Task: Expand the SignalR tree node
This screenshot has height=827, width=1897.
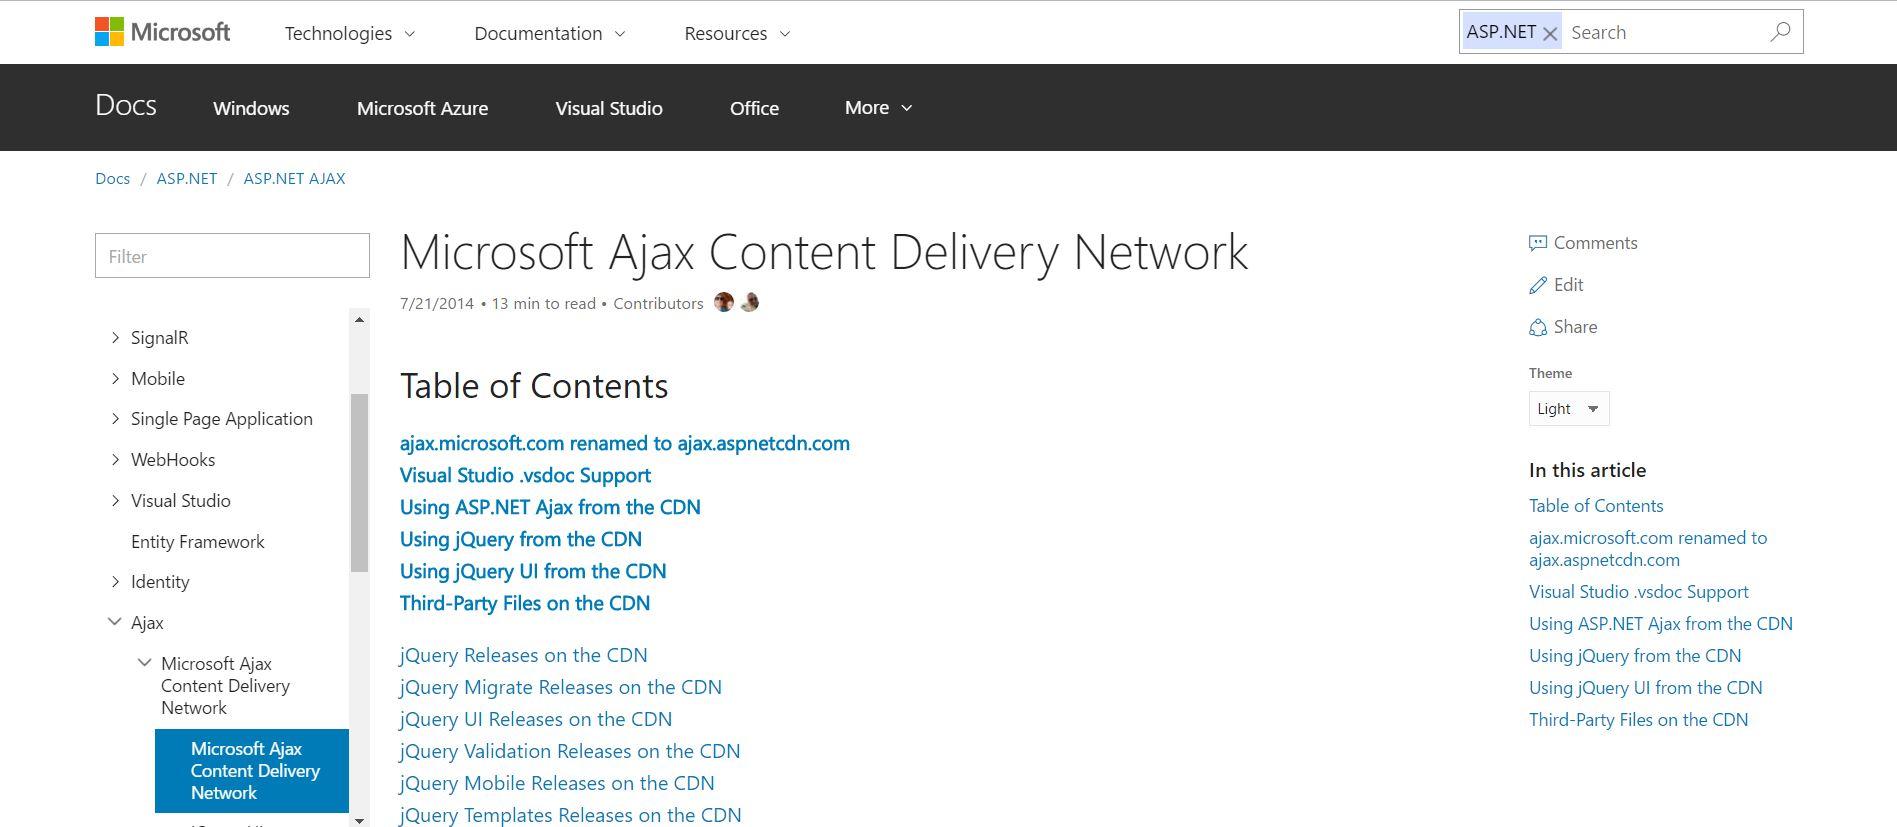Action: (115, 338)
